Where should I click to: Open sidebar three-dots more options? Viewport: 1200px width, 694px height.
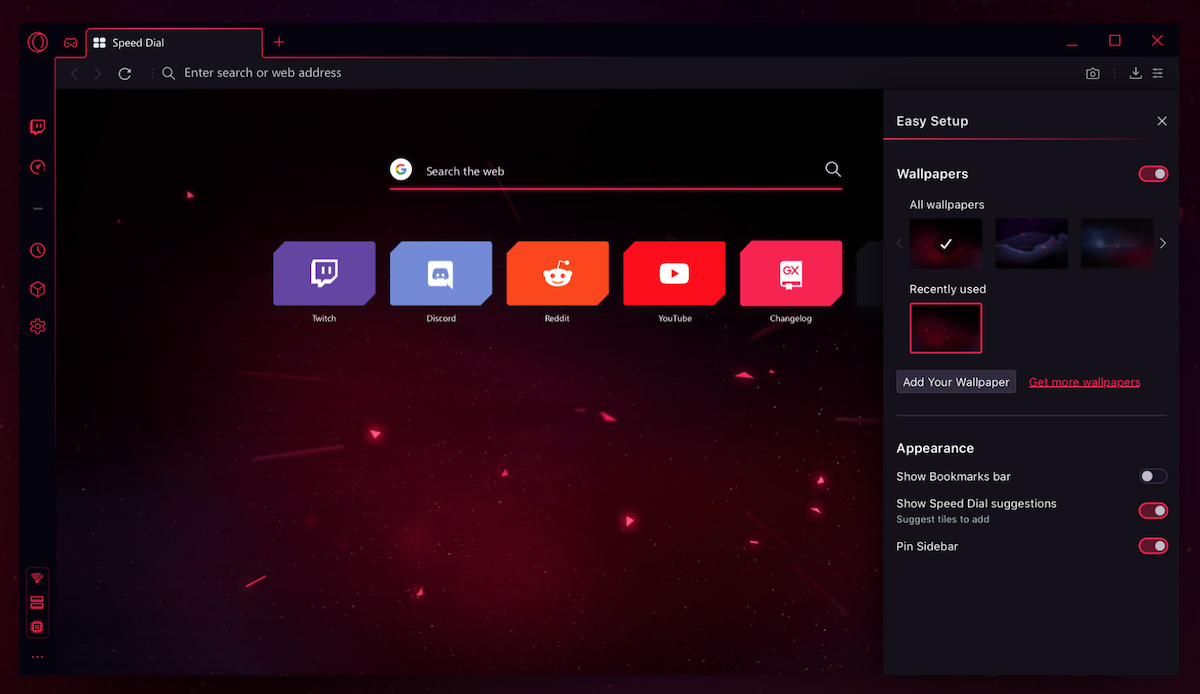37,657
